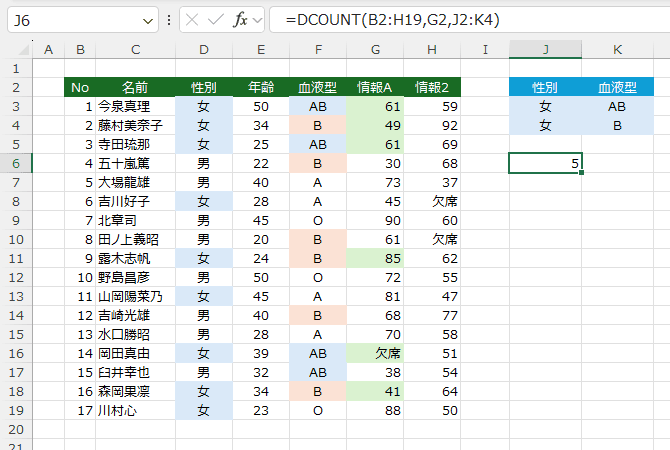Click the blue 血液型 criteria header cell

tap(618, 87)
